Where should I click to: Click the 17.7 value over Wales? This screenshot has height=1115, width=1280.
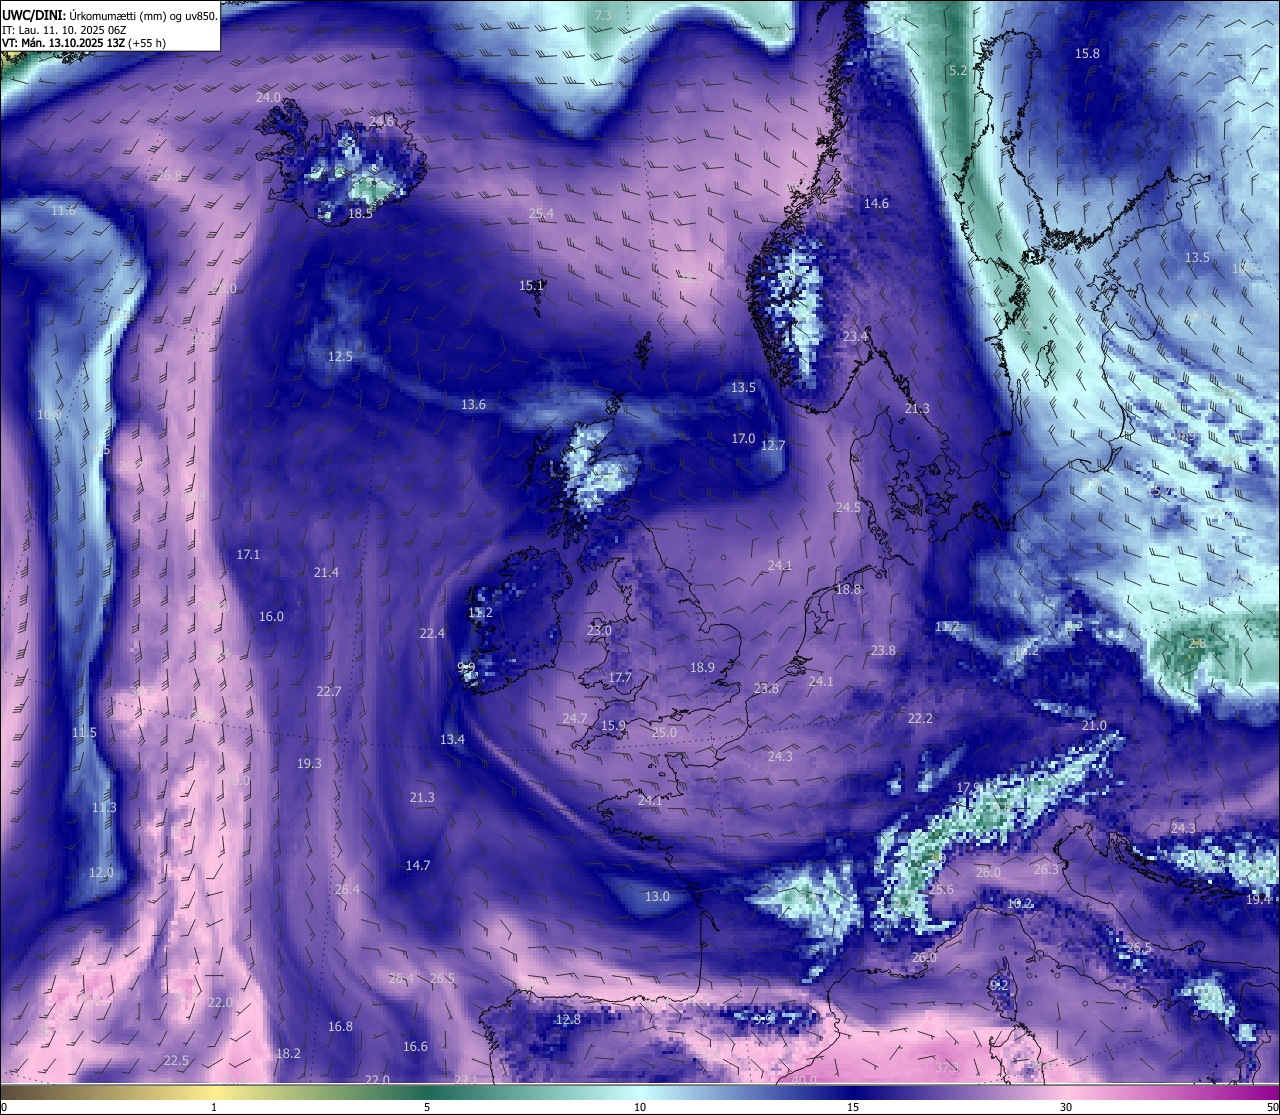click(620, 677)
